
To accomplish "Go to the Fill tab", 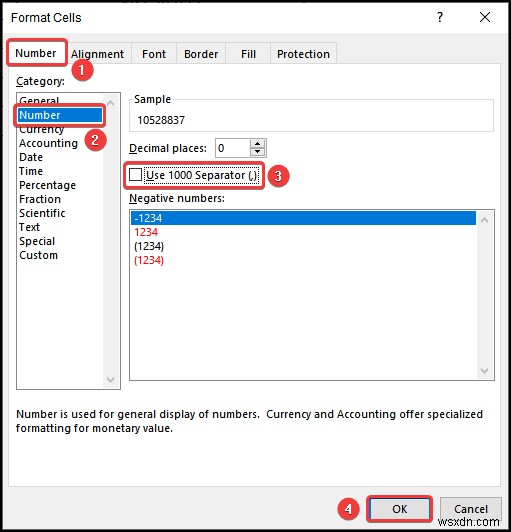I will [248, 54].
